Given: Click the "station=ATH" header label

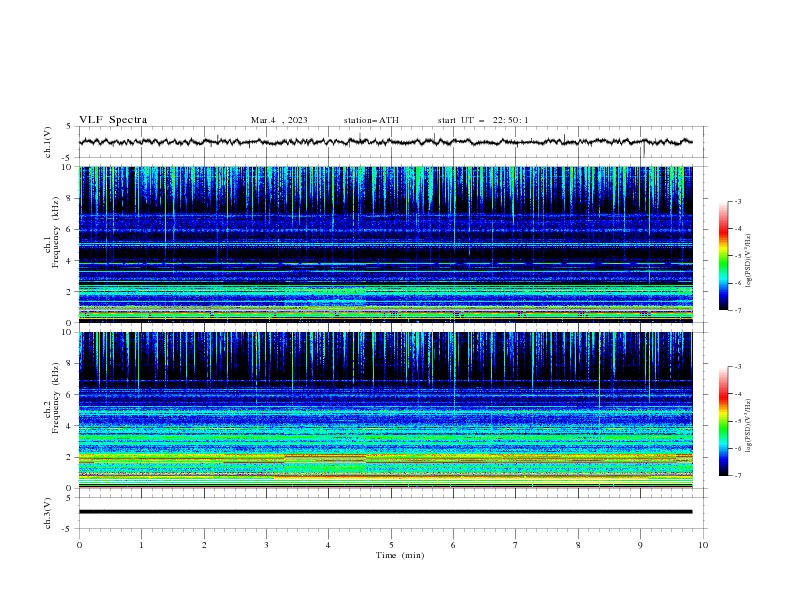Looking at the screenshot, I should click(371, 120).
